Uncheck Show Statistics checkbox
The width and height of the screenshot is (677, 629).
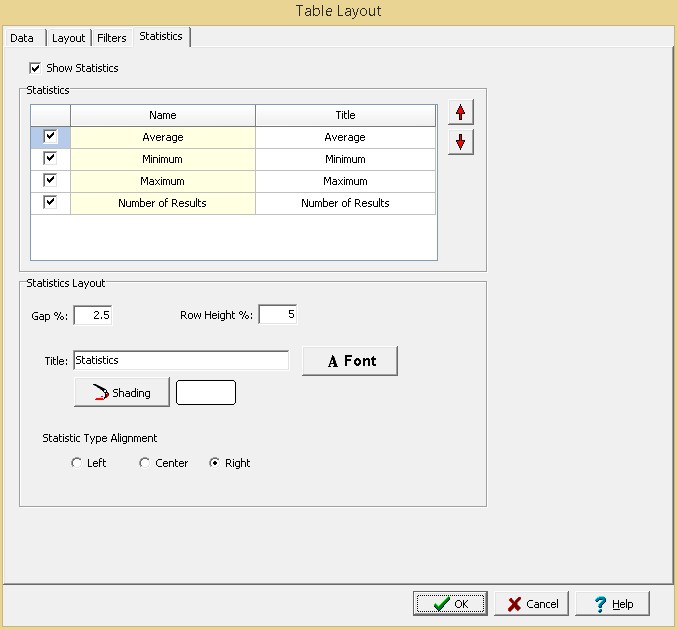[36, 68]
